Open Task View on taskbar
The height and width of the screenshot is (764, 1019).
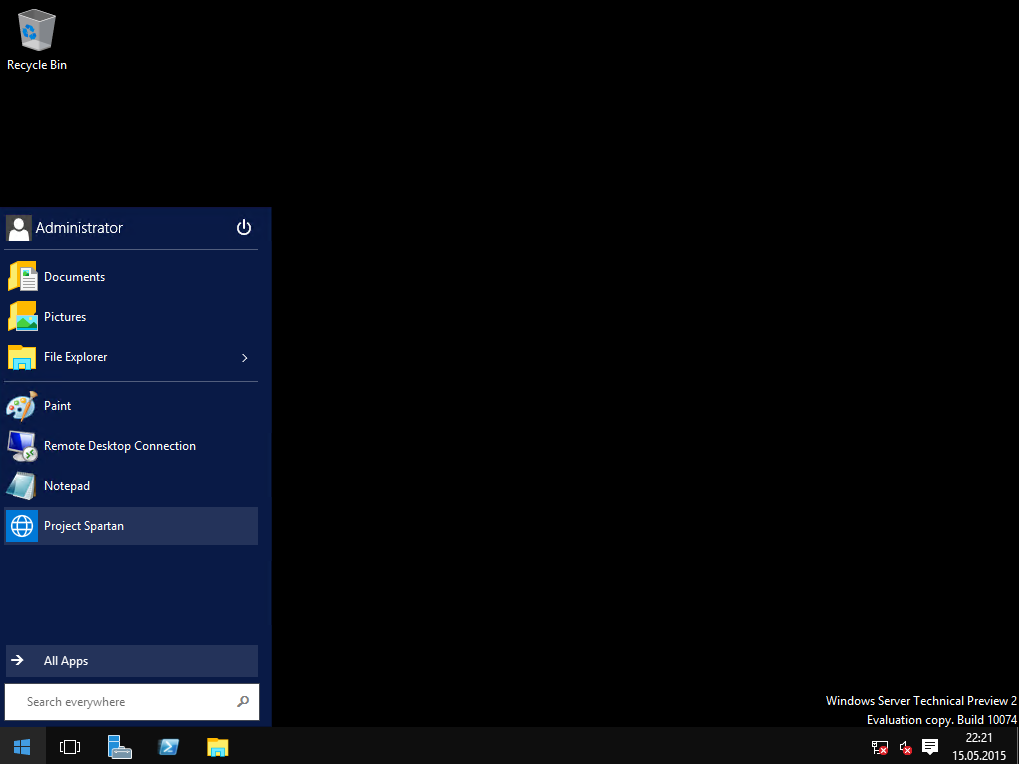70,747
